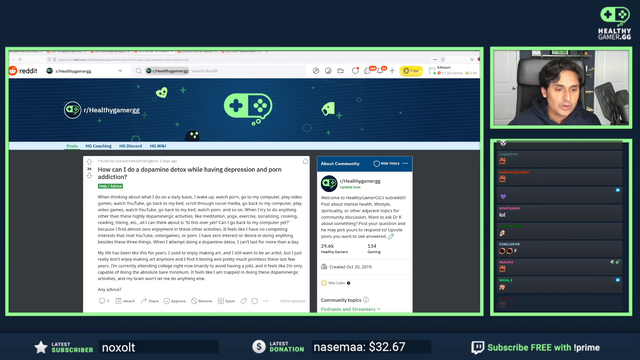
Task: Open the HG Coaching tab
Action: pos(98,146)
